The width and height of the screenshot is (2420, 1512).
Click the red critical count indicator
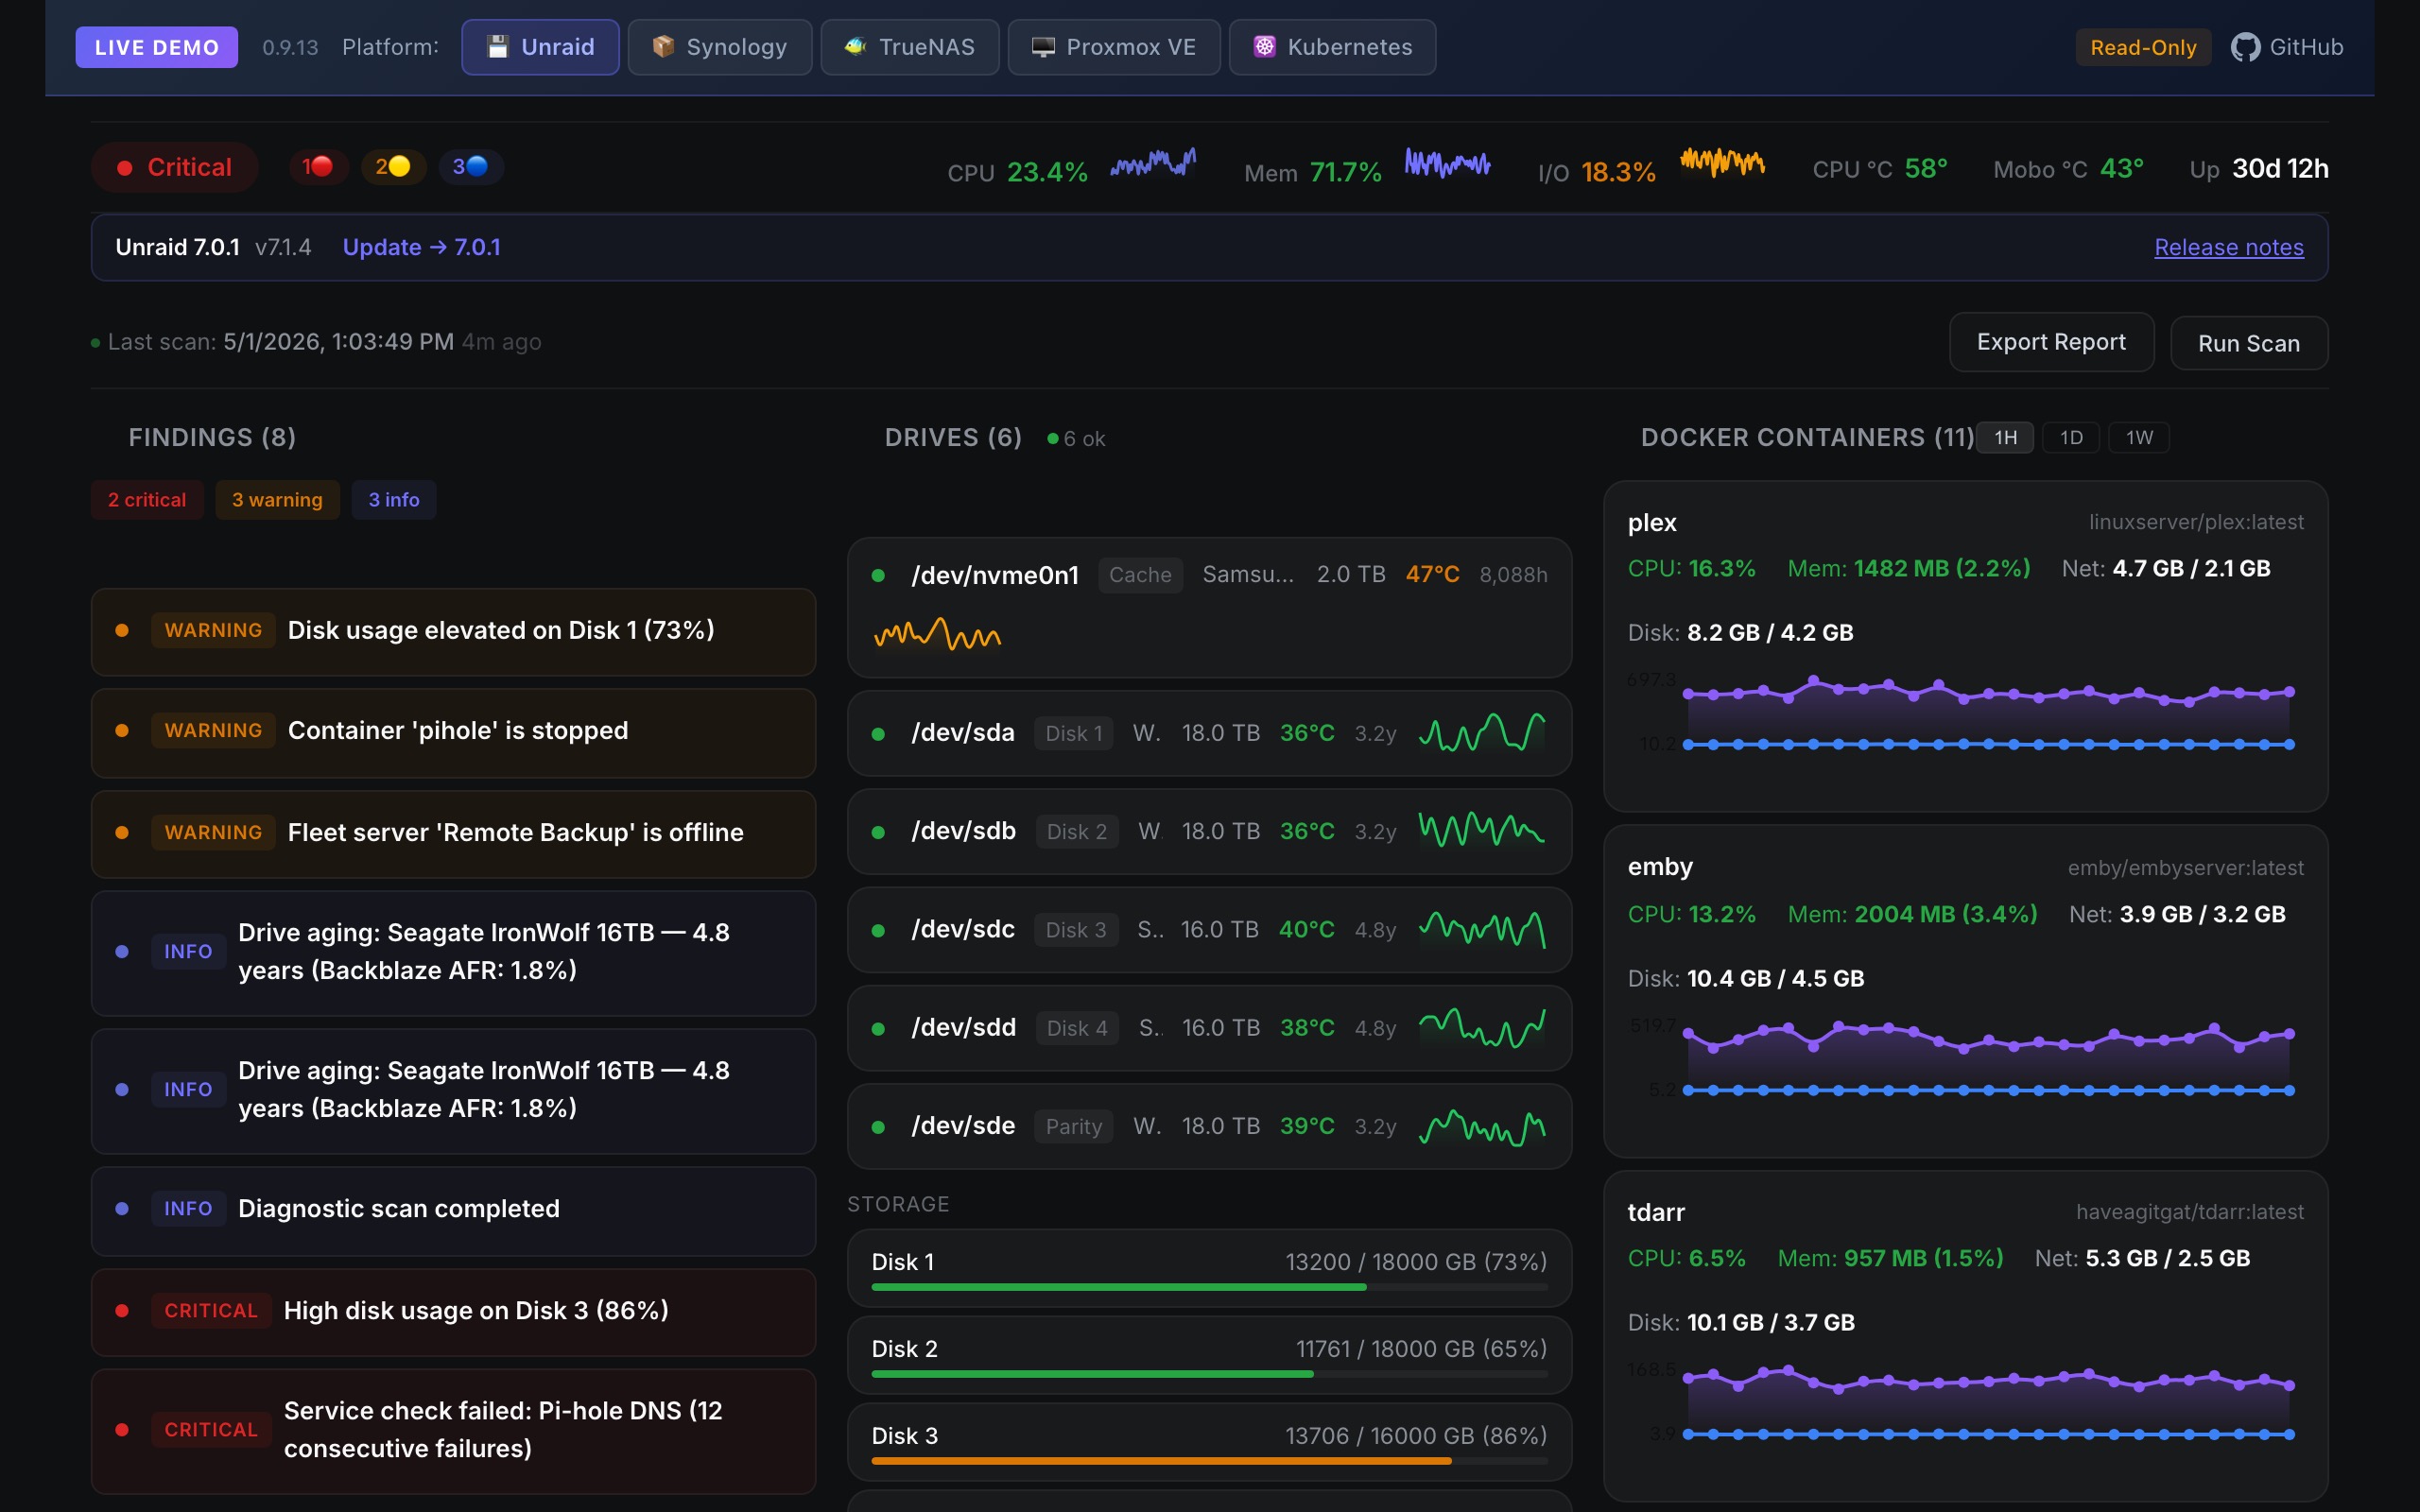point(318,167)
